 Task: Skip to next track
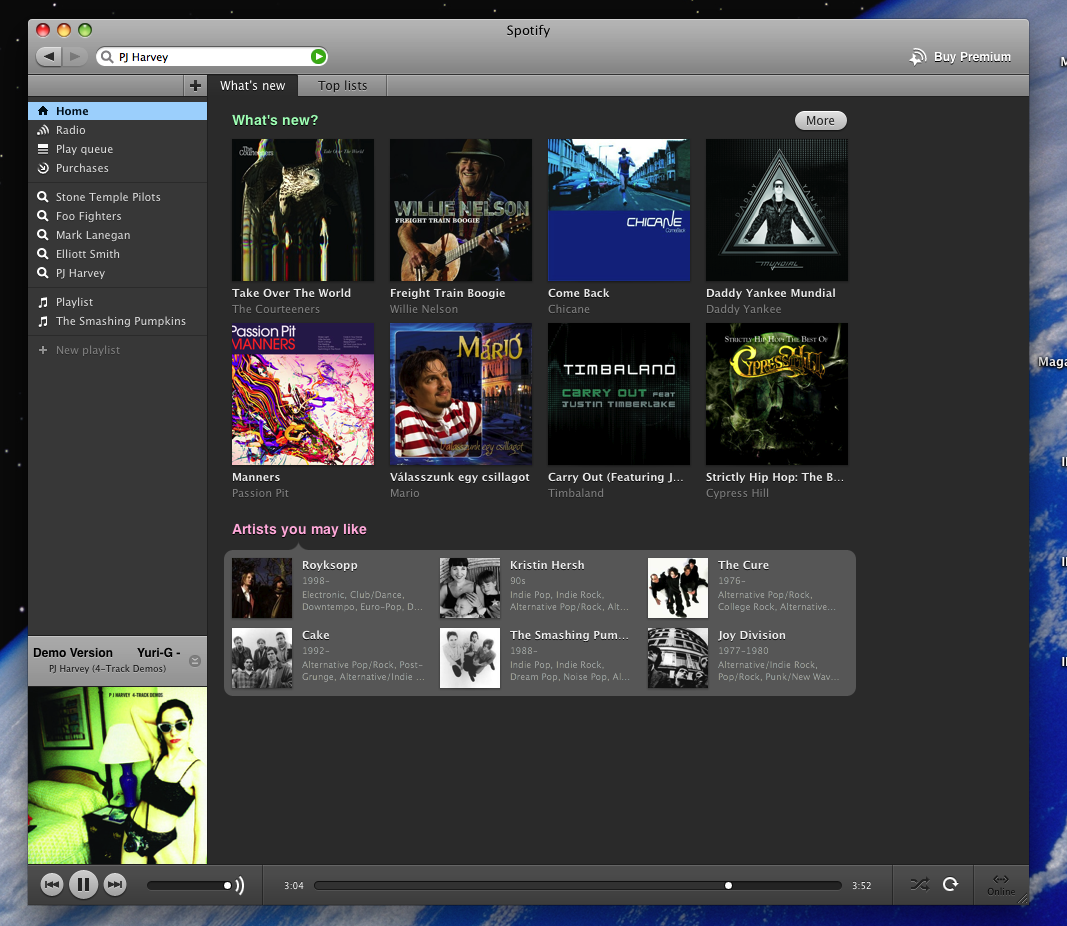(115, 884)
